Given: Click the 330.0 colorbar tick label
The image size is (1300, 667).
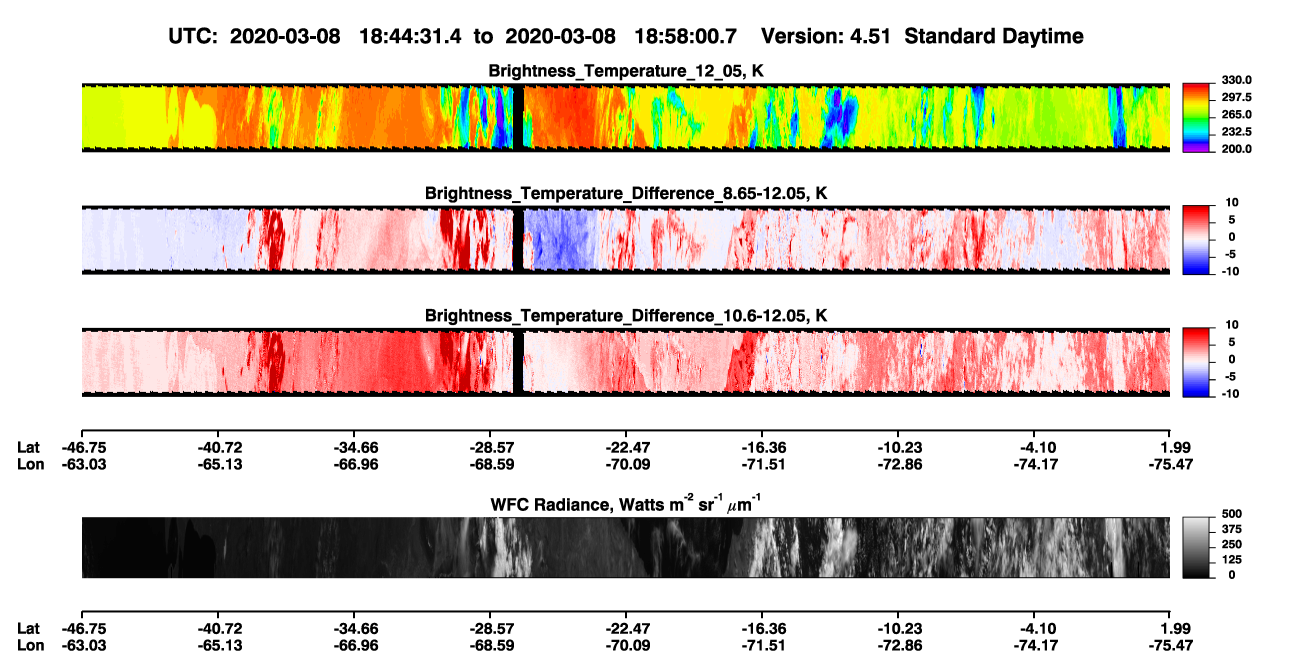Looking at the screenshot, I should [x=1236, y=80].
